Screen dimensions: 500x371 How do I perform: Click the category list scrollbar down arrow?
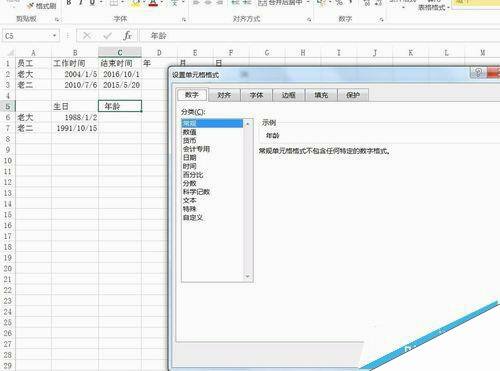coord(247,276)
